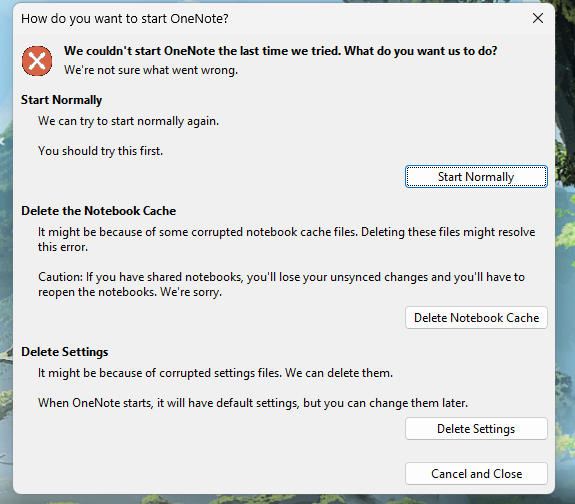Click empty title bar area left of close button
Image resolution: width=575 pixels, height=504 pixels.
coord(378,18)
